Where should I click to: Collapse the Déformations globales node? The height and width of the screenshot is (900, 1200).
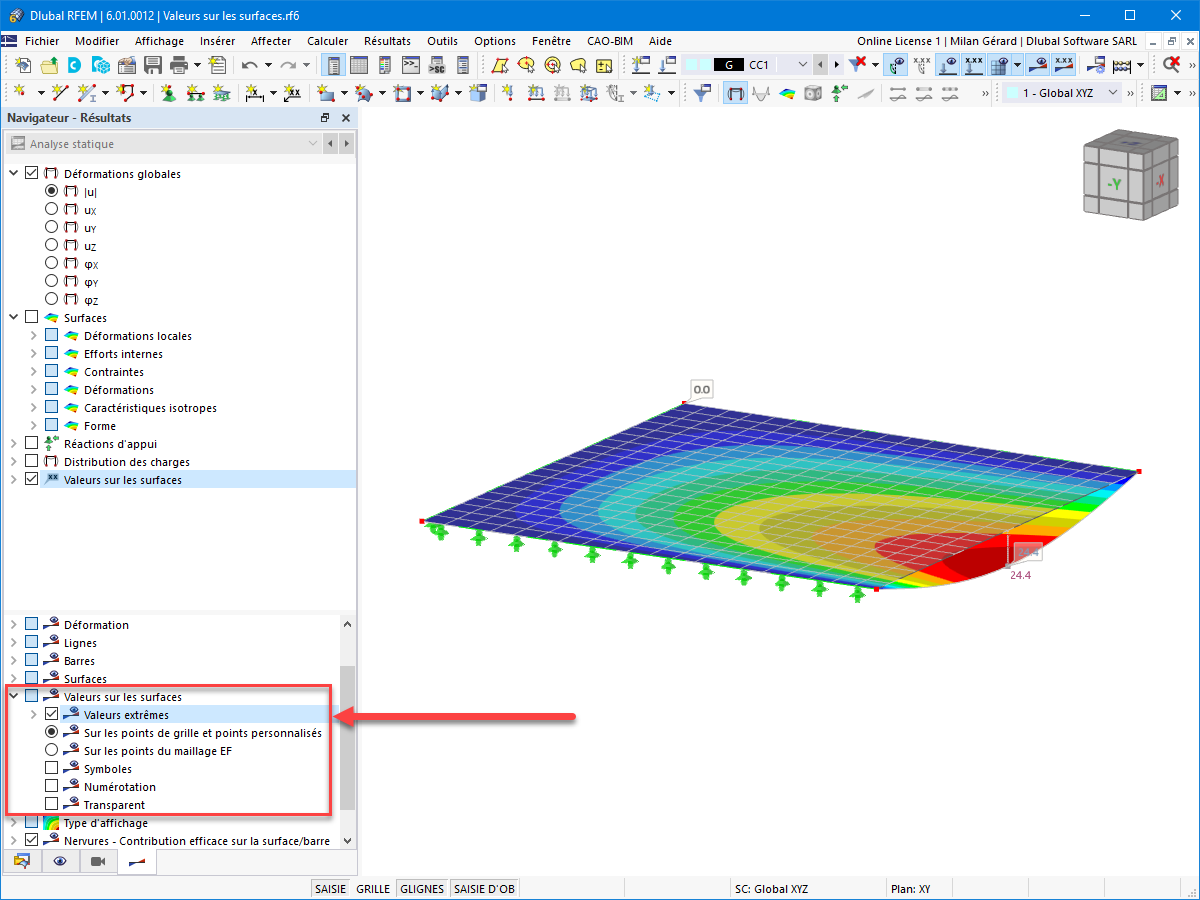(x=14, y=174)
